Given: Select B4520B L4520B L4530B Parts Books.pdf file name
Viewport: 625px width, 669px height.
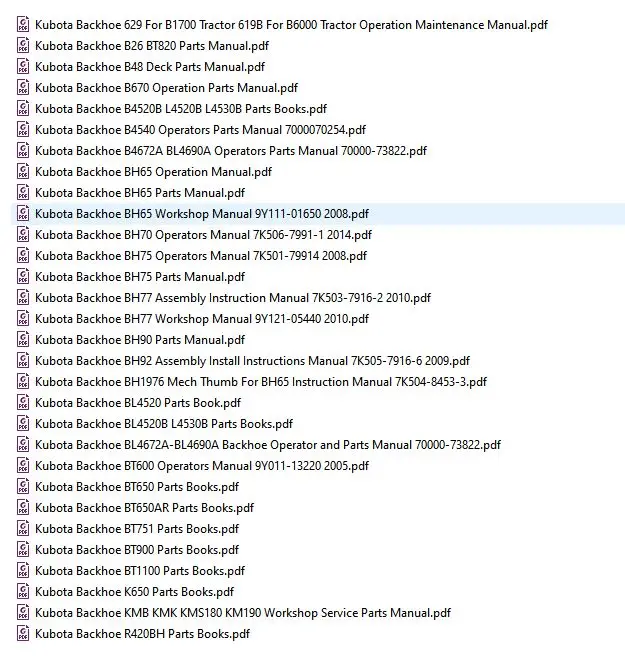Looking at the screenshot, I should [x=181, y=109].
